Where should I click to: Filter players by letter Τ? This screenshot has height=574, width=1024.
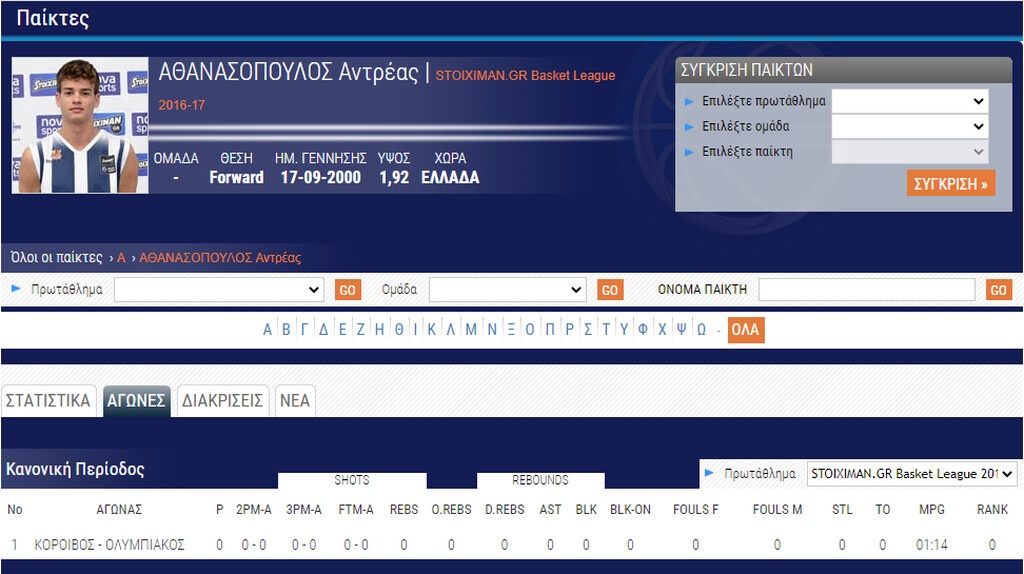(606, 330)
